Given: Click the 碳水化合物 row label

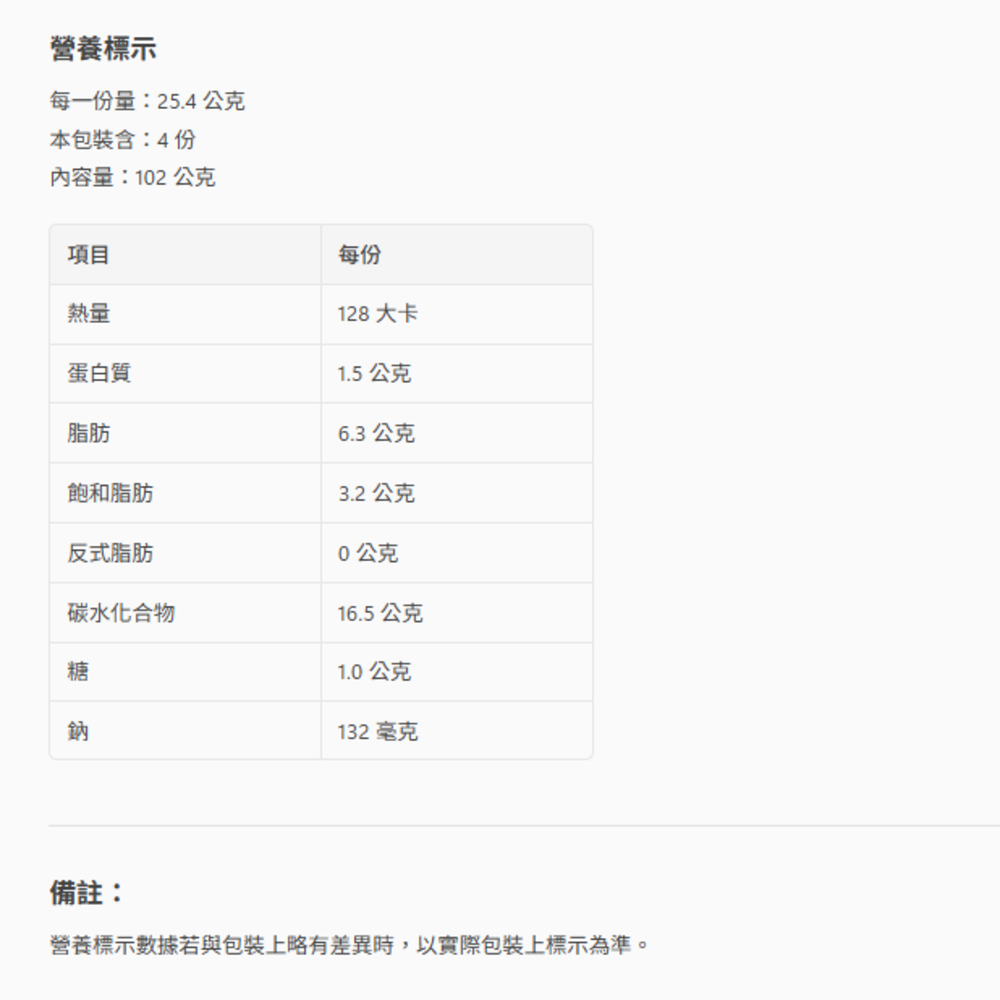Looking at the screenshot, I should click(121, 613).
